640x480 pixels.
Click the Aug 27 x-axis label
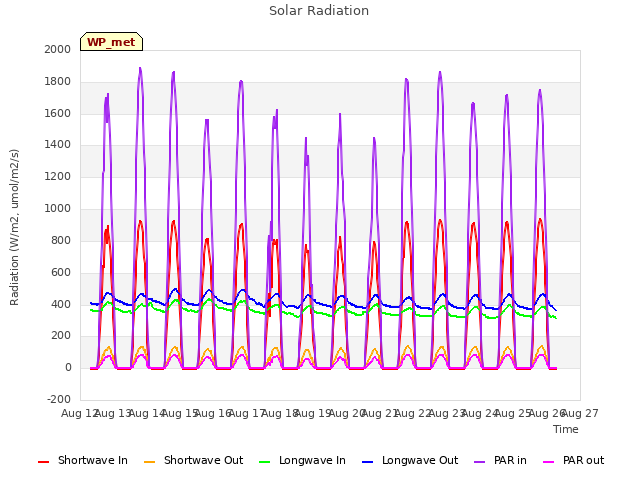click(x=580, y=413)
